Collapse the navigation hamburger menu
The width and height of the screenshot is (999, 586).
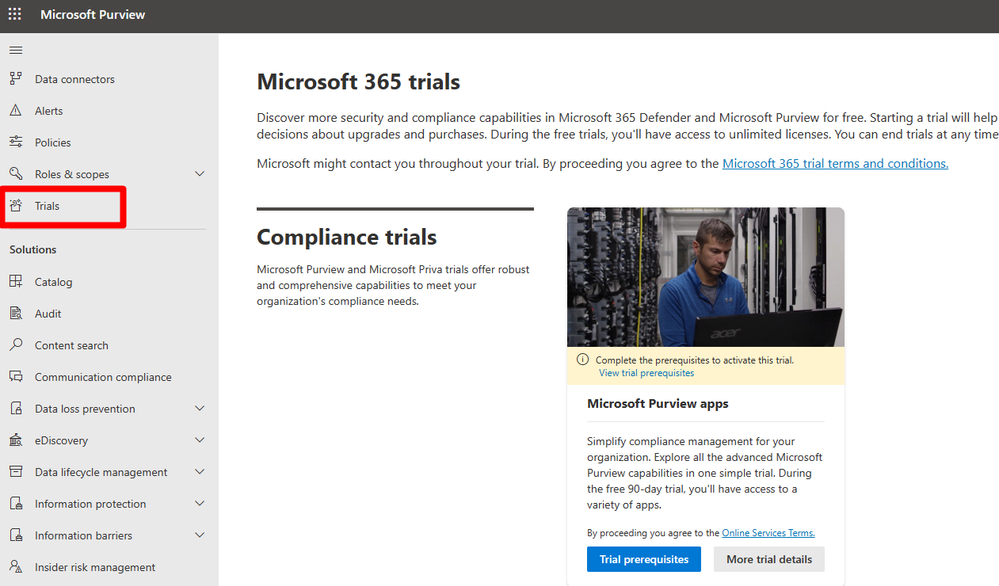(x=16, y=50)
